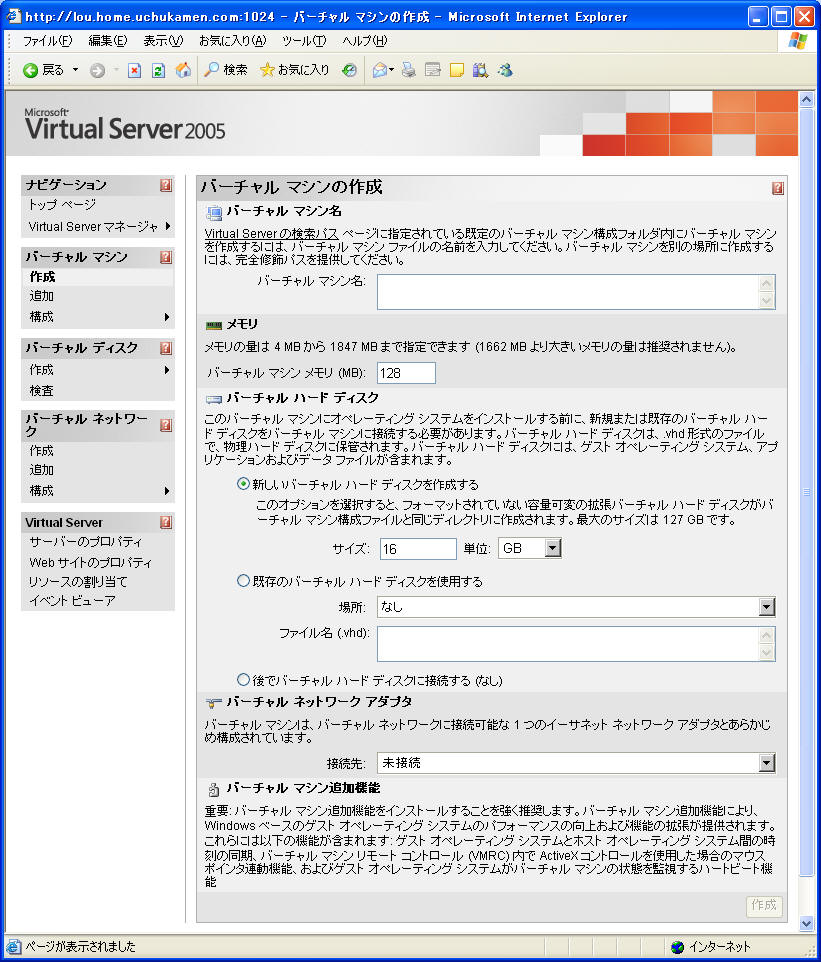Focus the バーチャル マシン メモリ (MB) field
Image resolution: width=821 pixels, height=962 pixels.
406,373
